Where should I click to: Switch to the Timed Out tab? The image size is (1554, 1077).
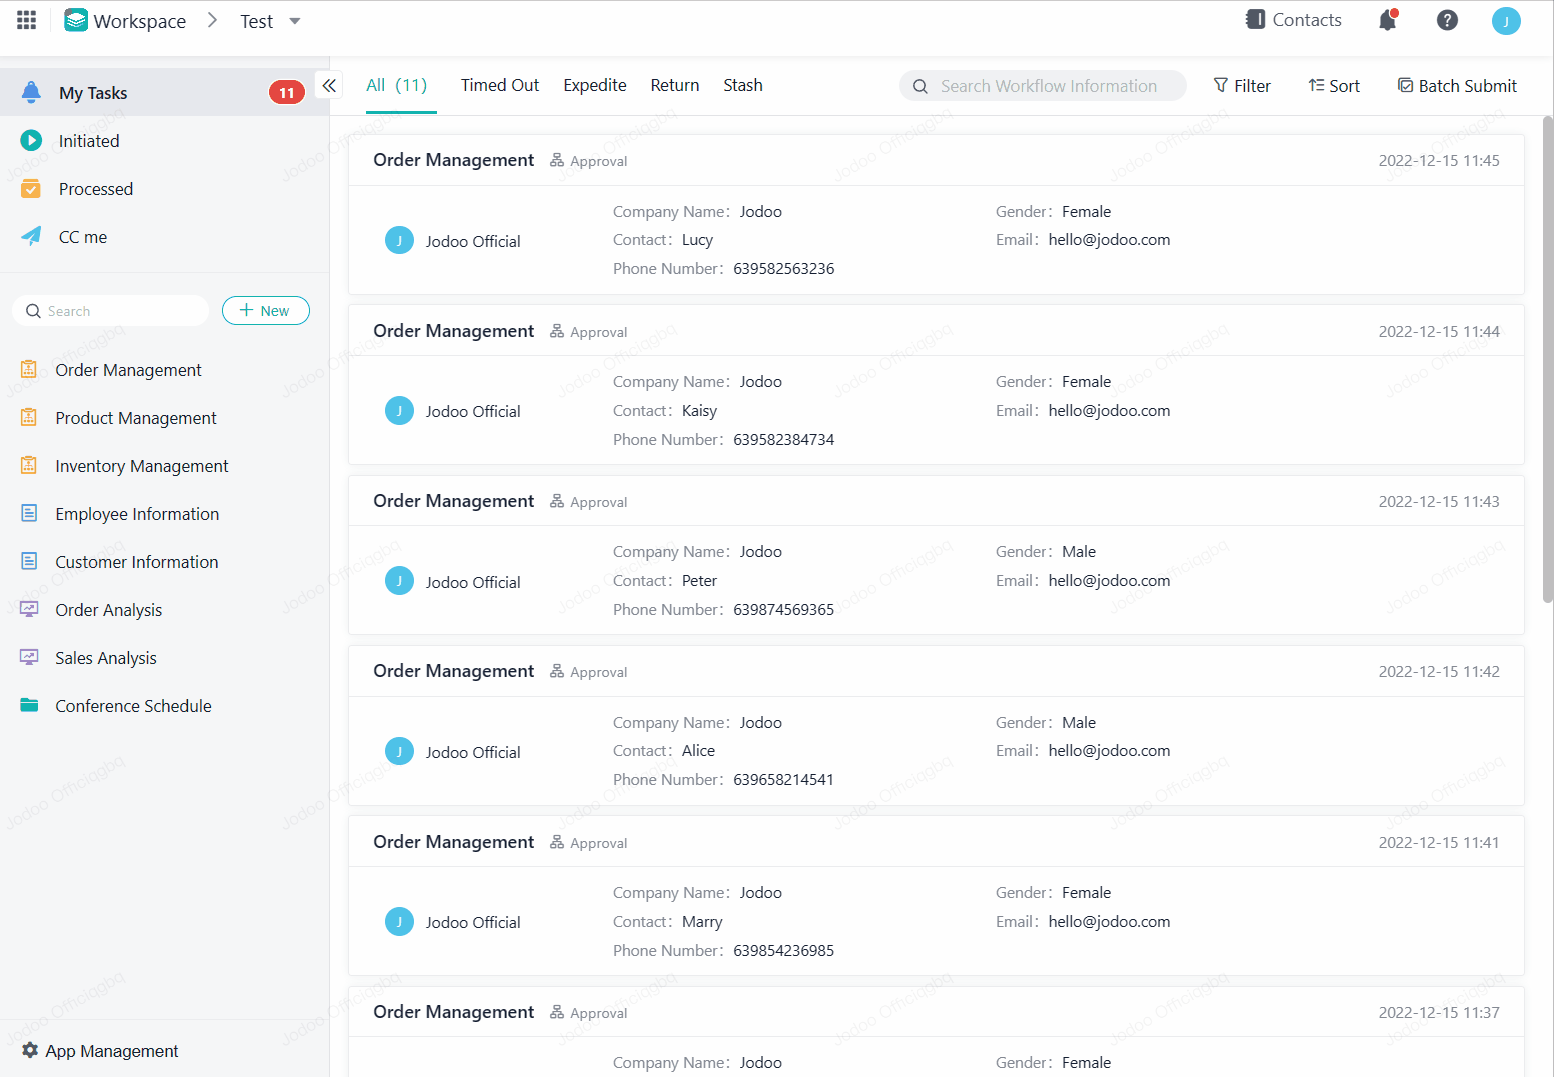coord(499,86)
